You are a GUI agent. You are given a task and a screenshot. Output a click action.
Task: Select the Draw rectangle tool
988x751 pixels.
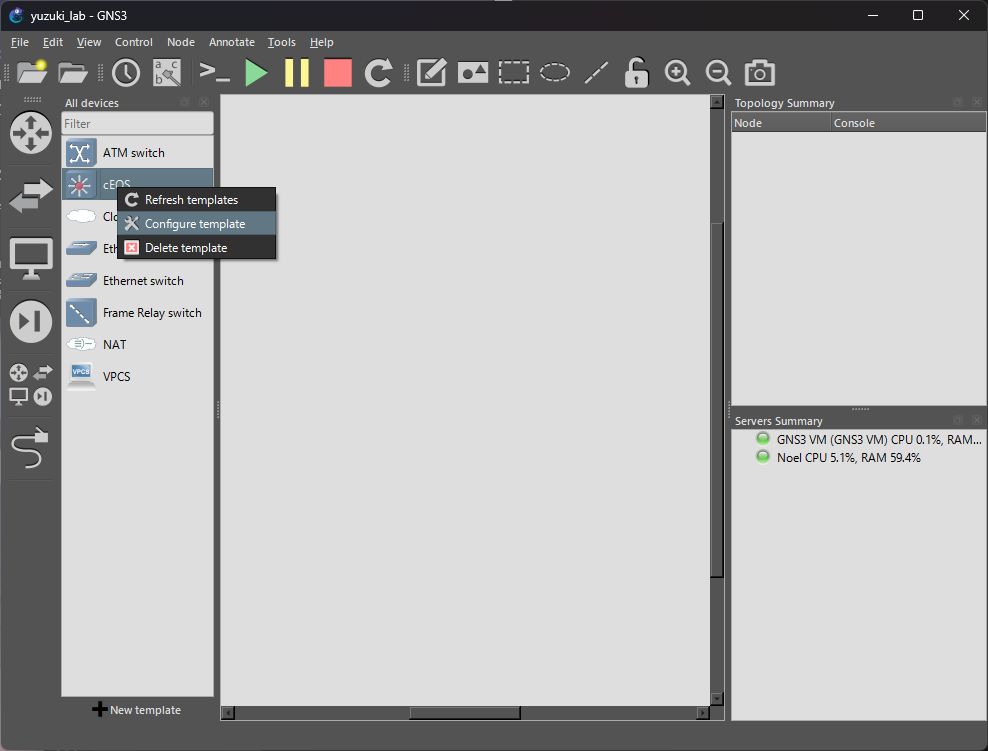coord(514,73)
